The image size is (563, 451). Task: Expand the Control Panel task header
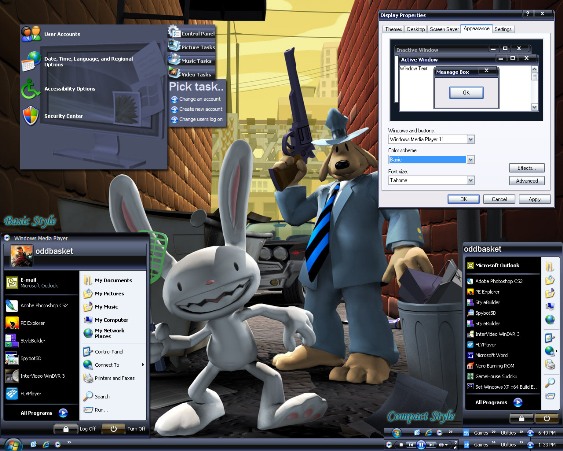coord(191,33)
